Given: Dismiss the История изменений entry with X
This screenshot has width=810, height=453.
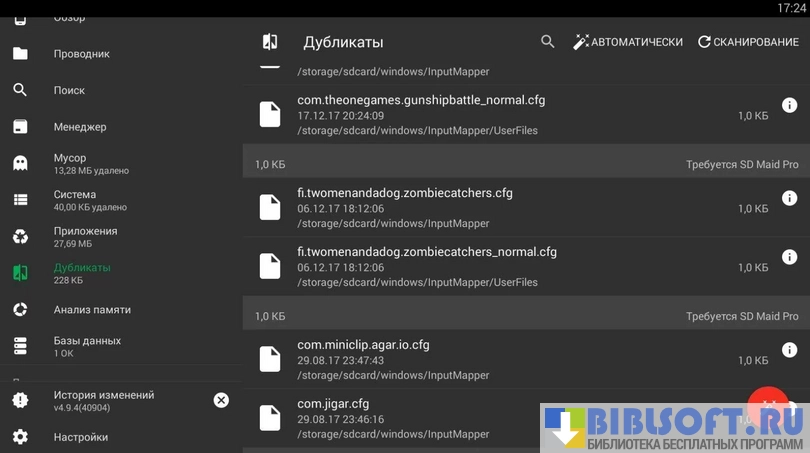Looking at the screenshot, I should click(x=221, y=400).
